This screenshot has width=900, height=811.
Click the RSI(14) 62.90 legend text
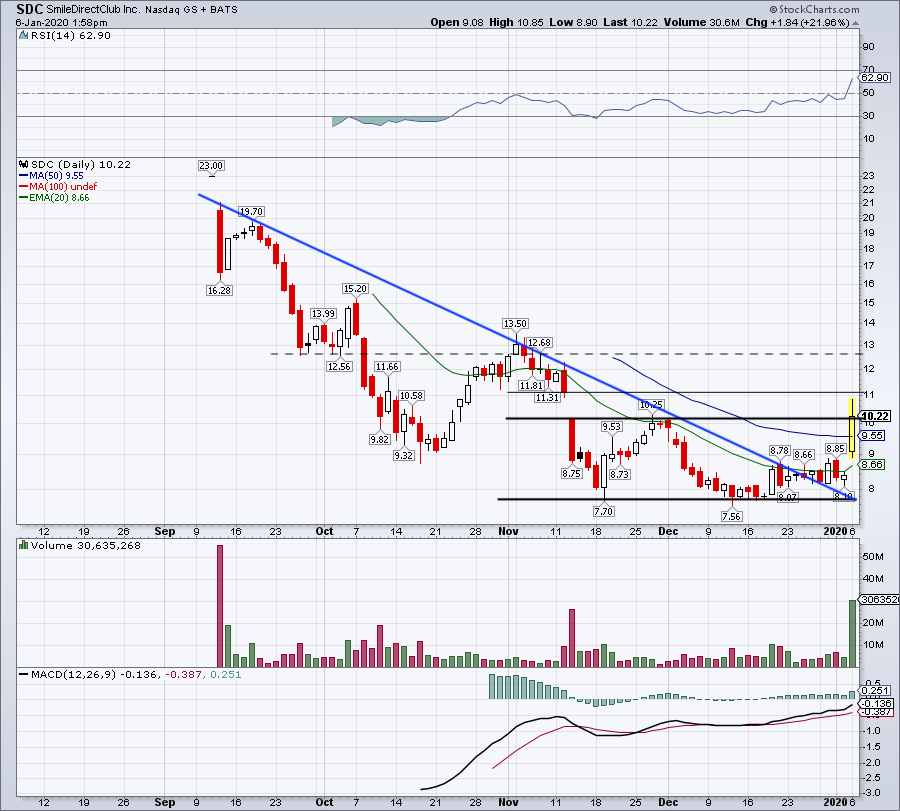coord(71,36)
